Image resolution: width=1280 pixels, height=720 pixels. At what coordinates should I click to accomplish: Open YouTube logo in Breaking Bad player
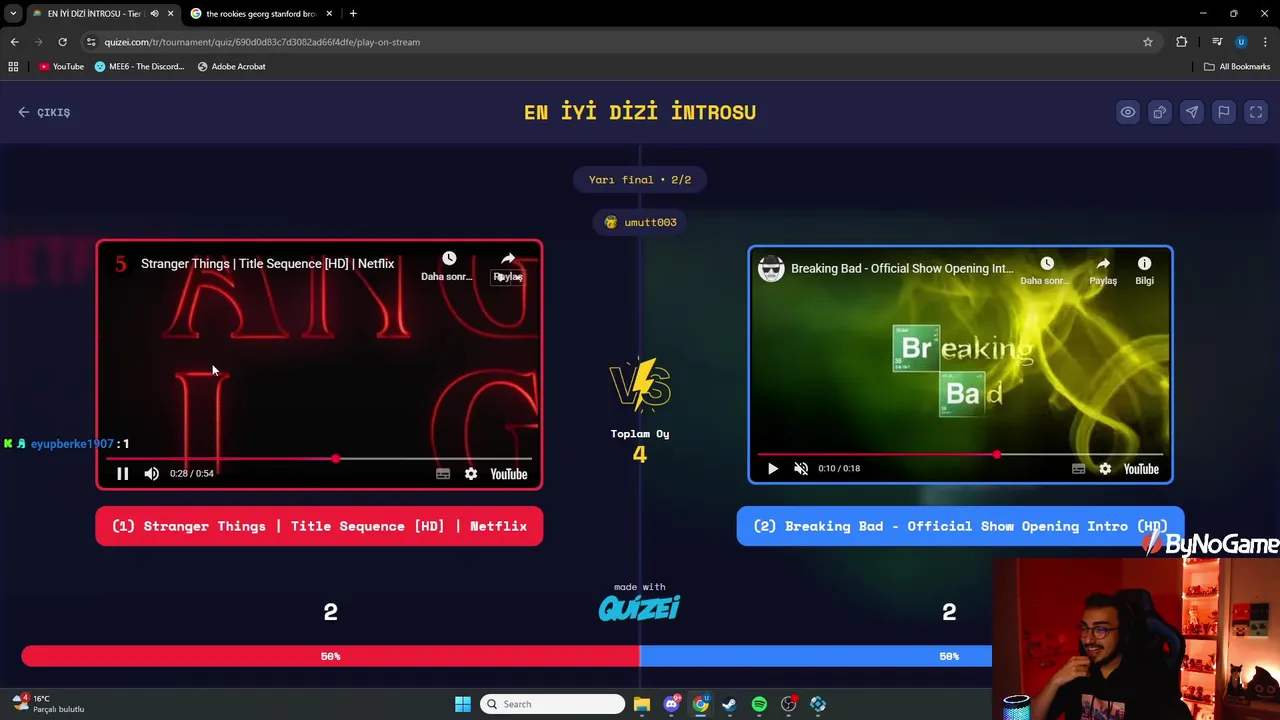click(x=1141, y=468)
